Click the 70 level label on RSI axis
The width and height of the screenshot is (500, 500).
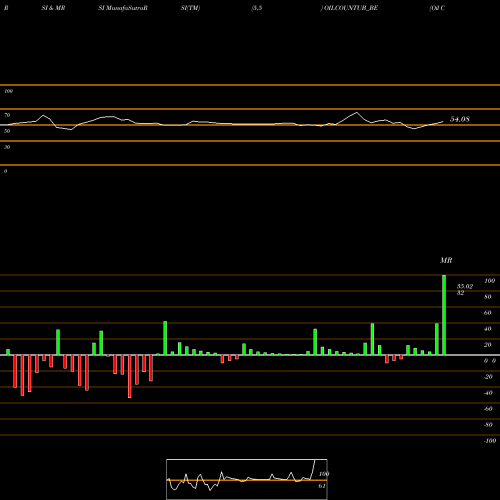[7, 115]
